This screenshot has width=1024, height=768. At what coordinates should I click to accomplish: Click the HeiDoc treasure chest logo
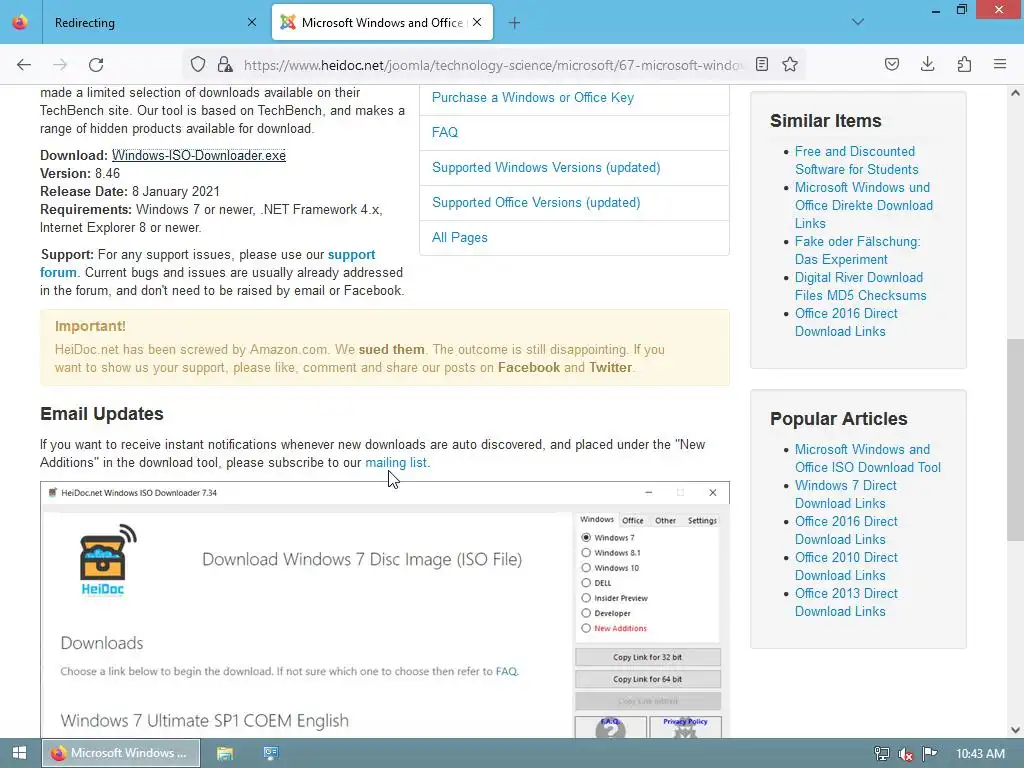[x=106, y=560]
